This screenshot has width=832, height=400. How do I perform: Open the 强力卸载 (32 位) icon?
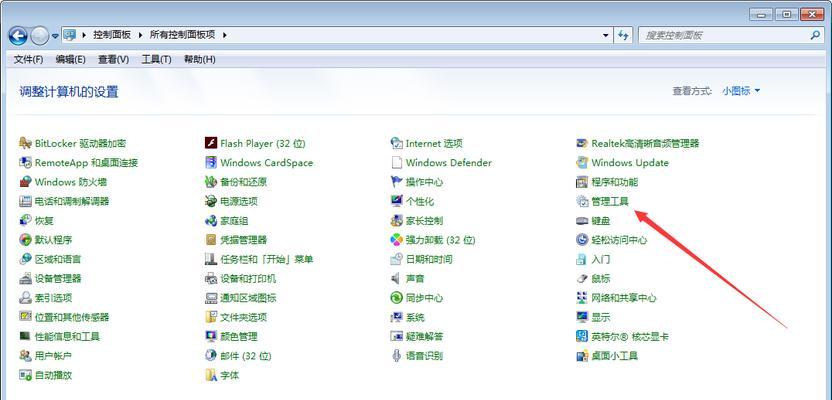[396, 240]
